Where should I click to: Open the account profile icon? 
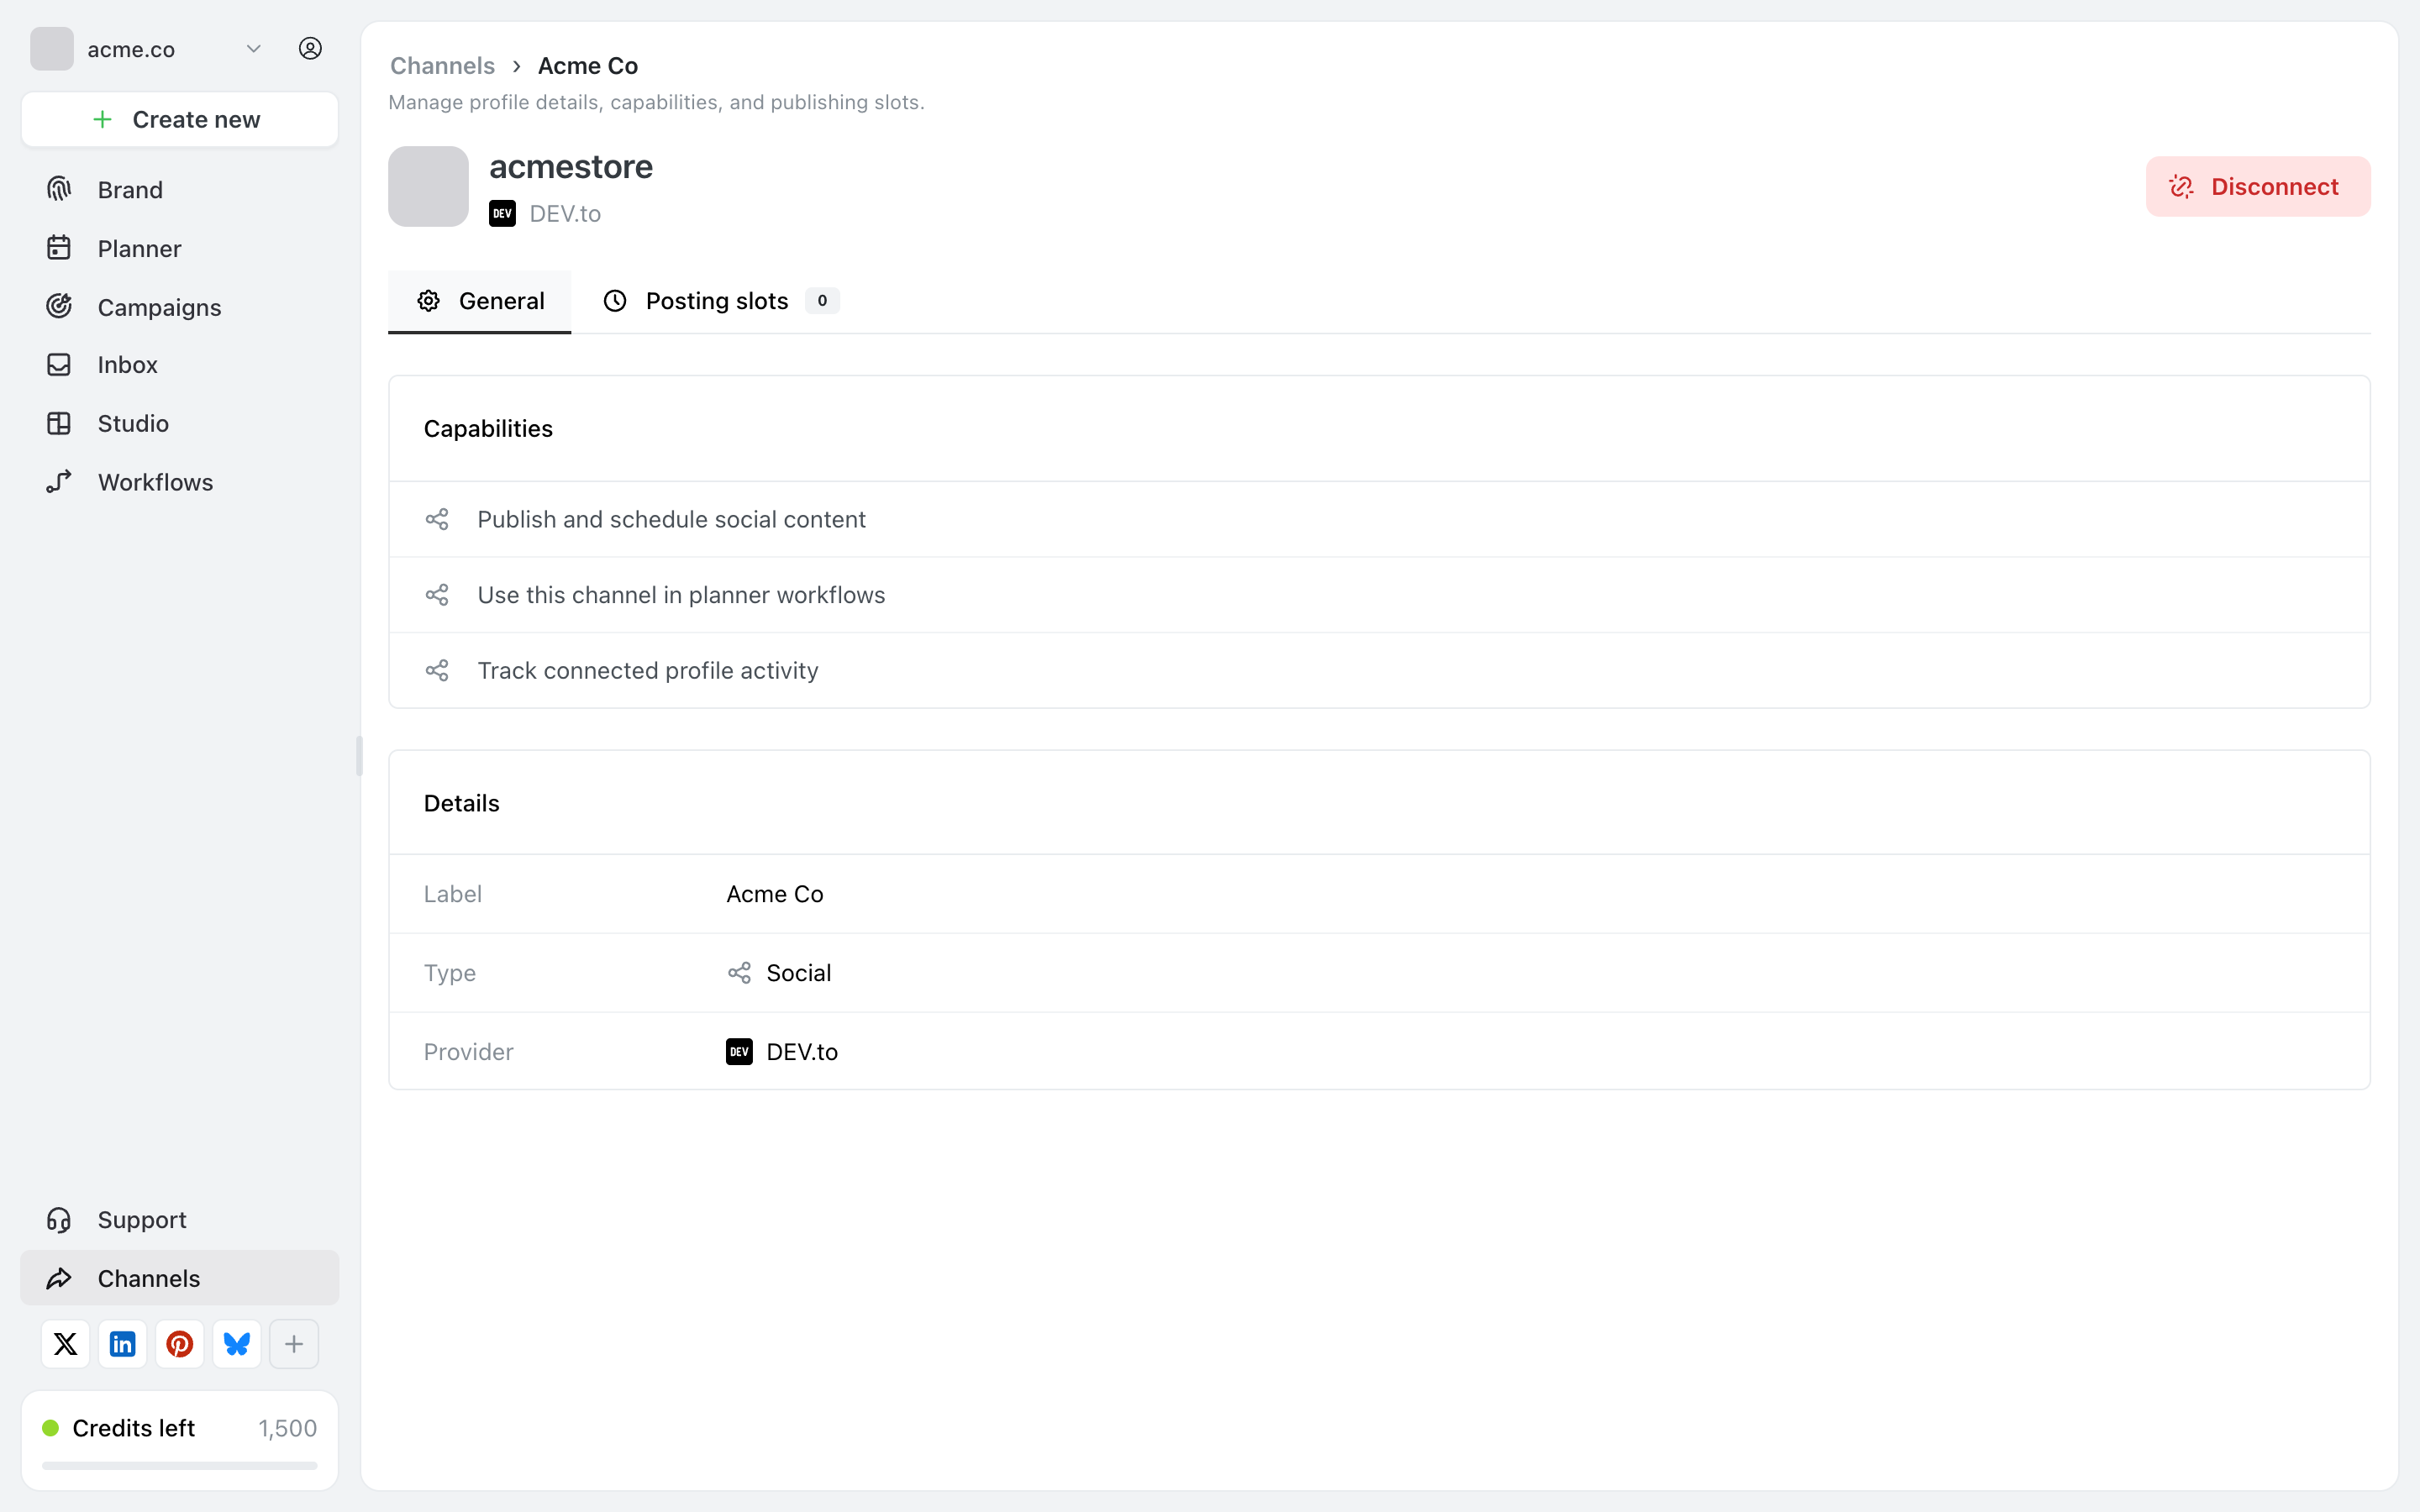(x=310, y=49)
